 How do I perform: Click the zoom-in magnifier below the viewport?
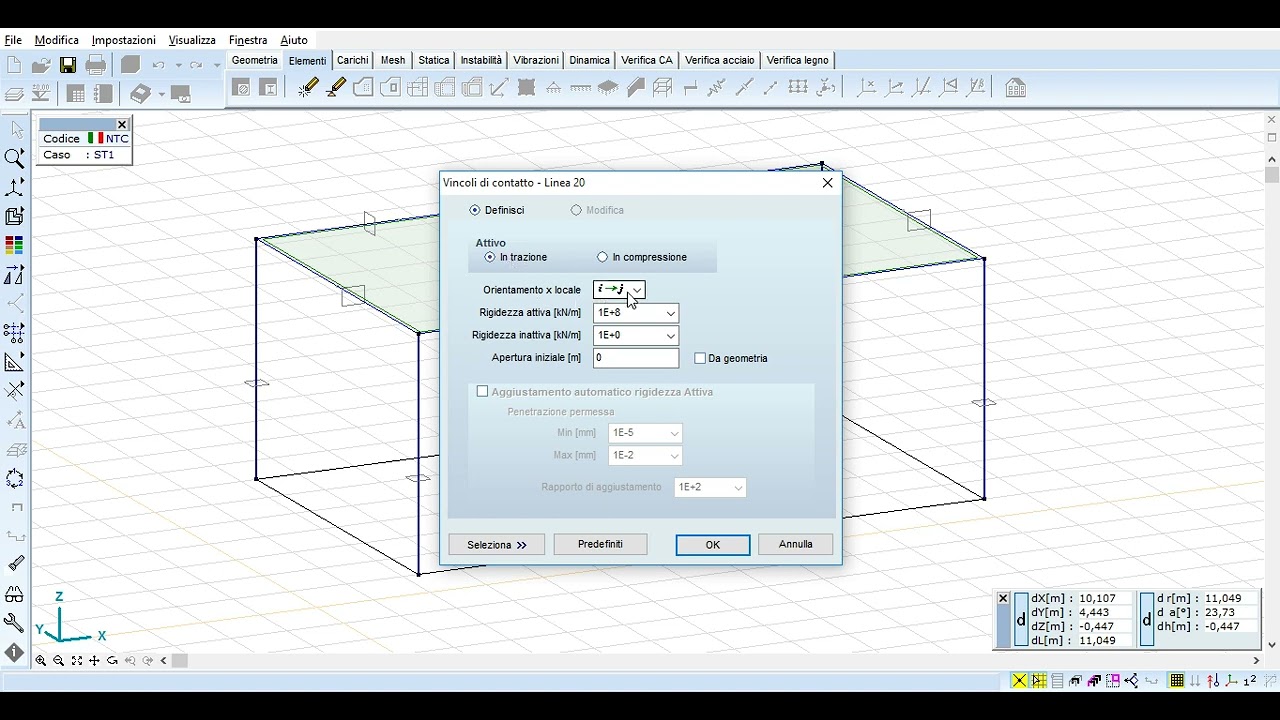click(41, 661)
